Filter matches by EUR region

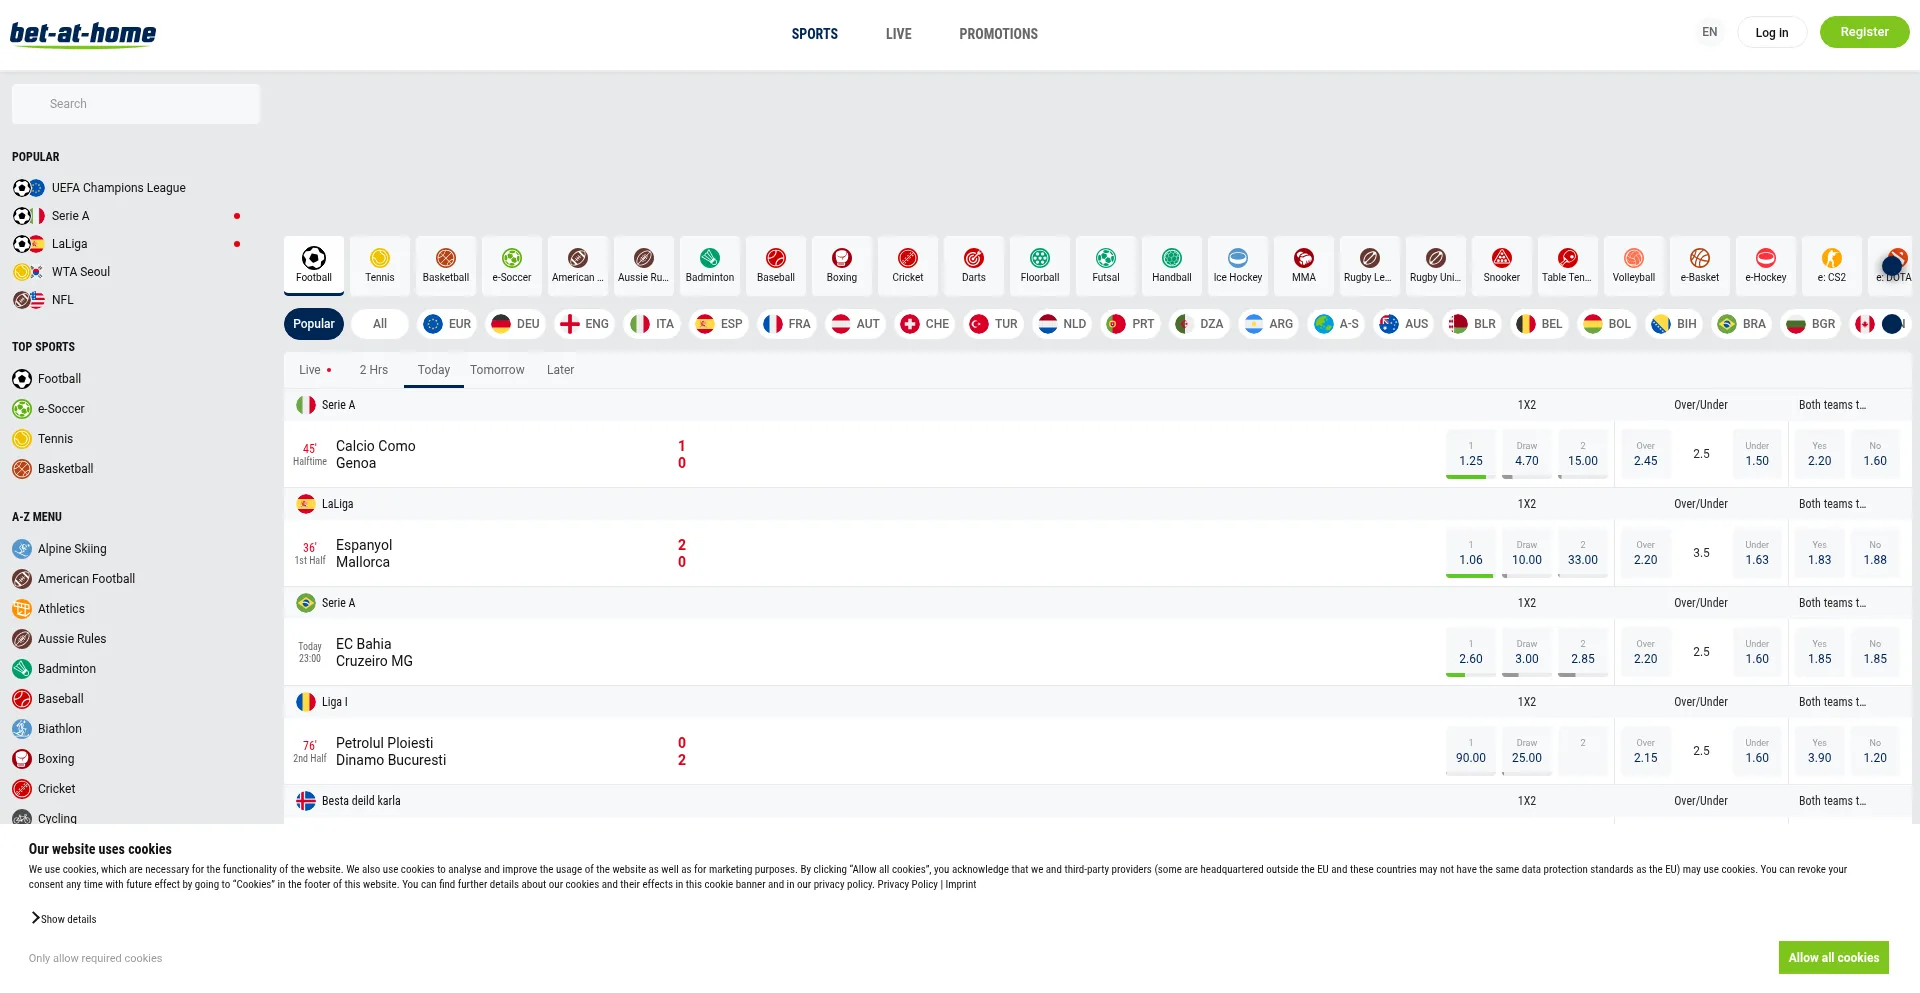pyautogui.click(x=447, y=324)
